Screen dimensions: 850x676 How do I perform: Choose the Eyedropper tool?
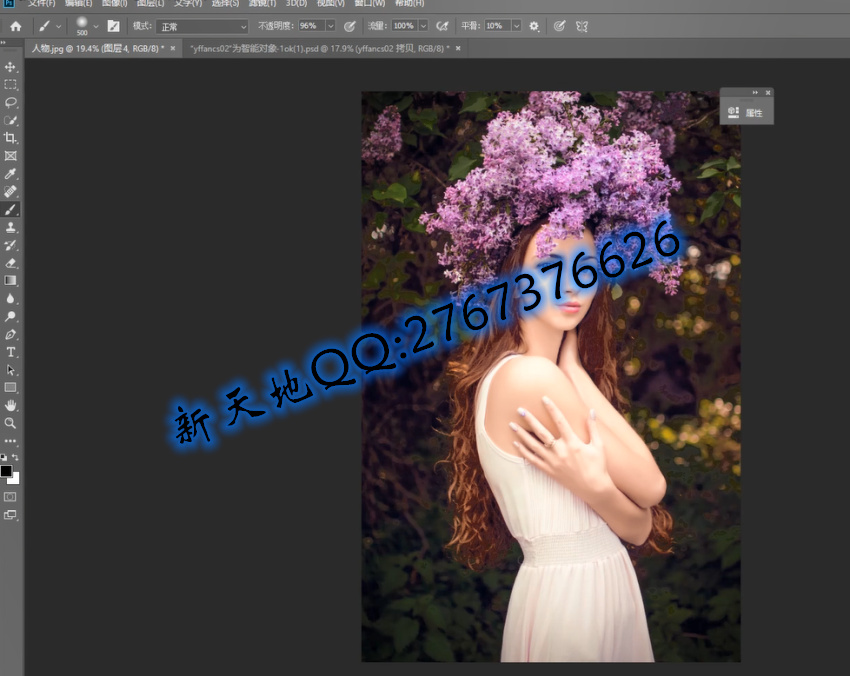click(x=11, y=174)
